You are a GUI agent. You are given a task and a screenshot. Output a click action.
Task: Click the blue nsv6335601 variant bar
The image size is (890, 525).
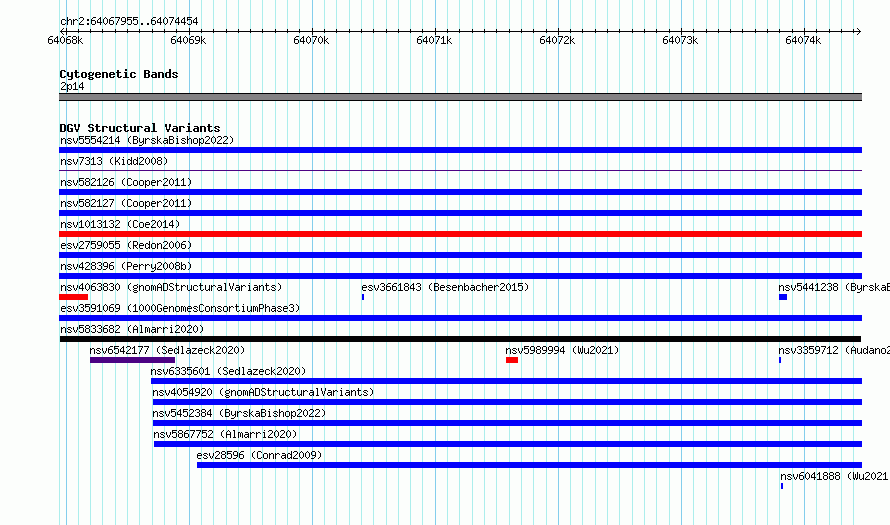506,381
